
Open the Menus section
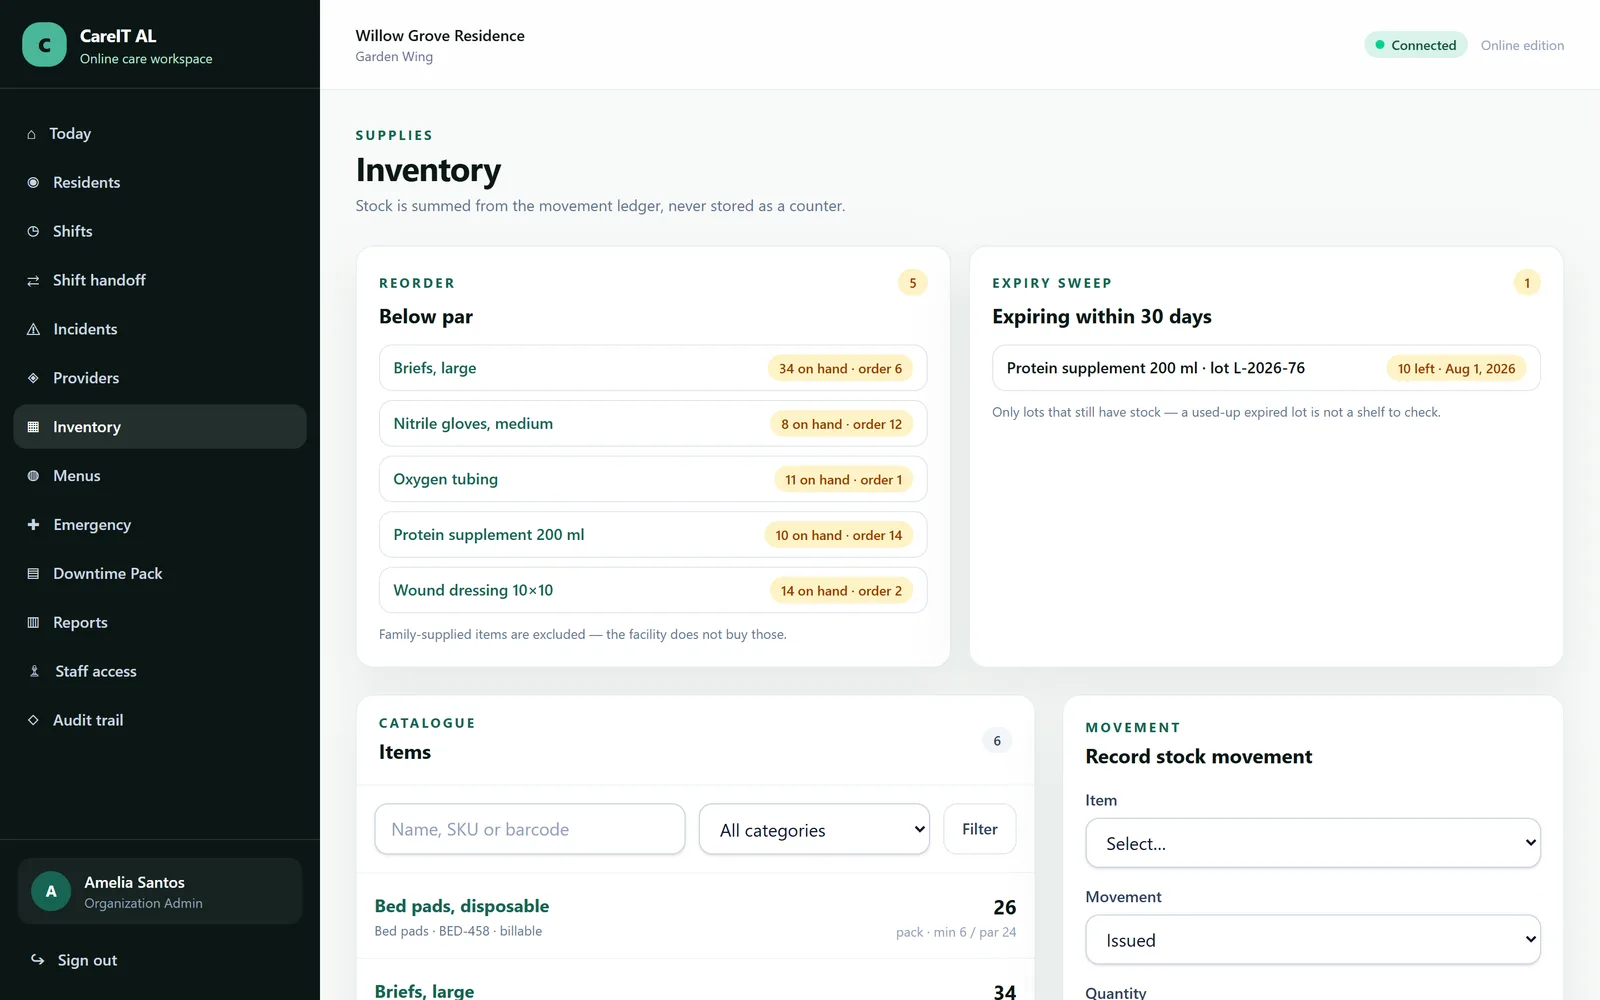[160, 476]
